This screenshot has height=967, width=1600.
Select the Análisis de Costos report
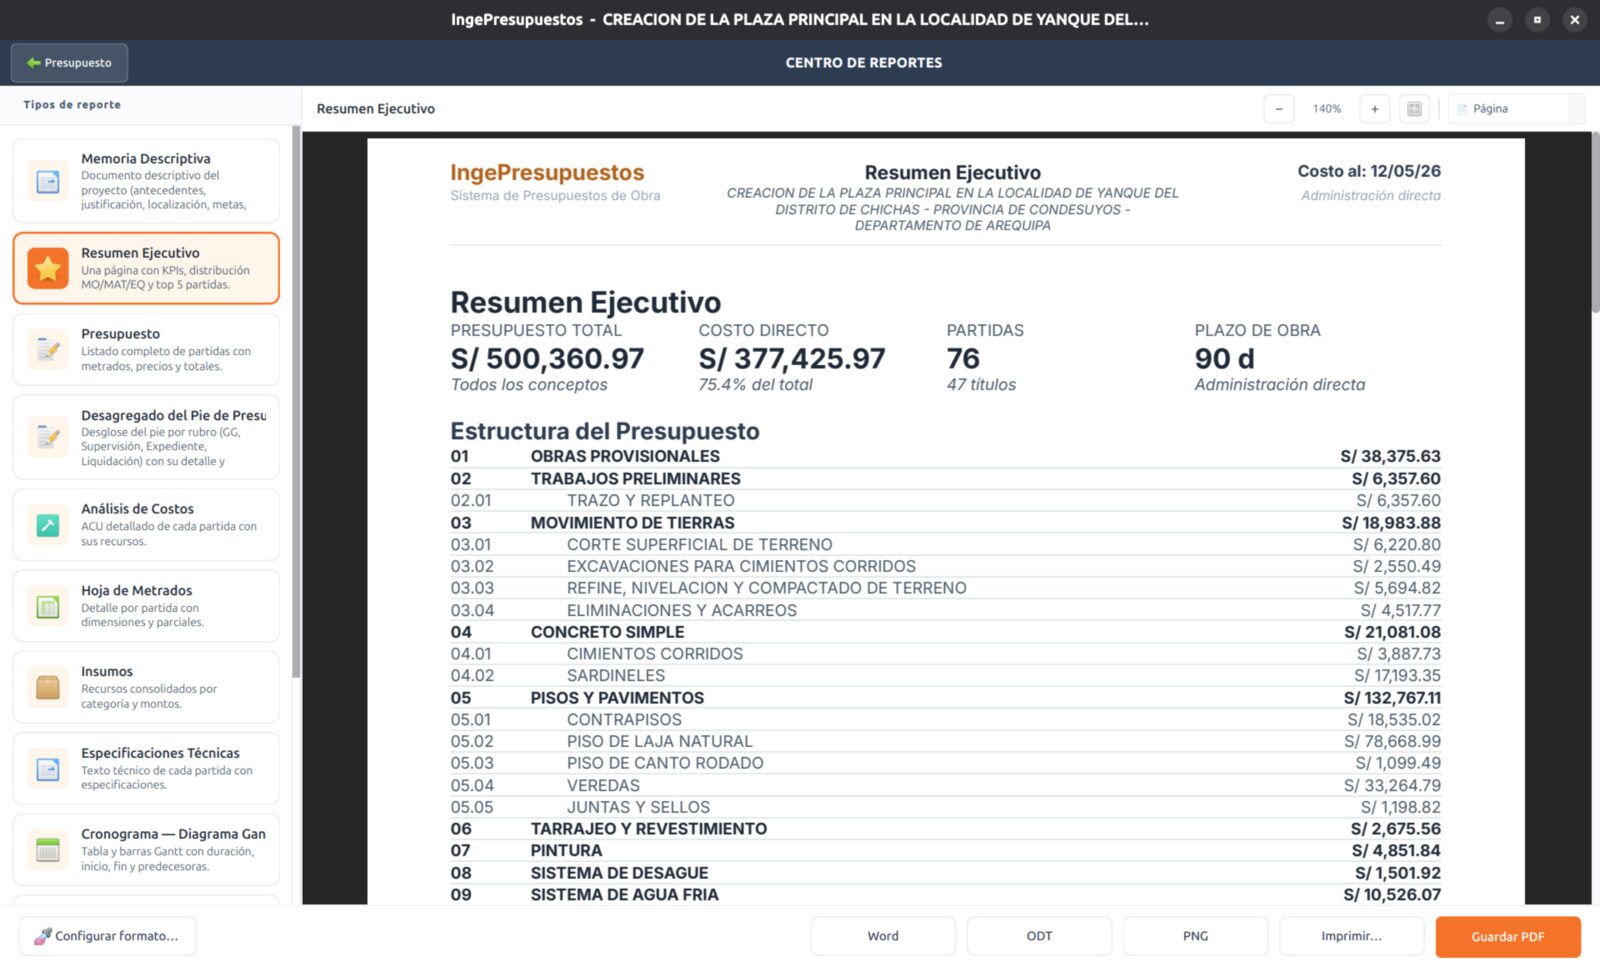146,525
